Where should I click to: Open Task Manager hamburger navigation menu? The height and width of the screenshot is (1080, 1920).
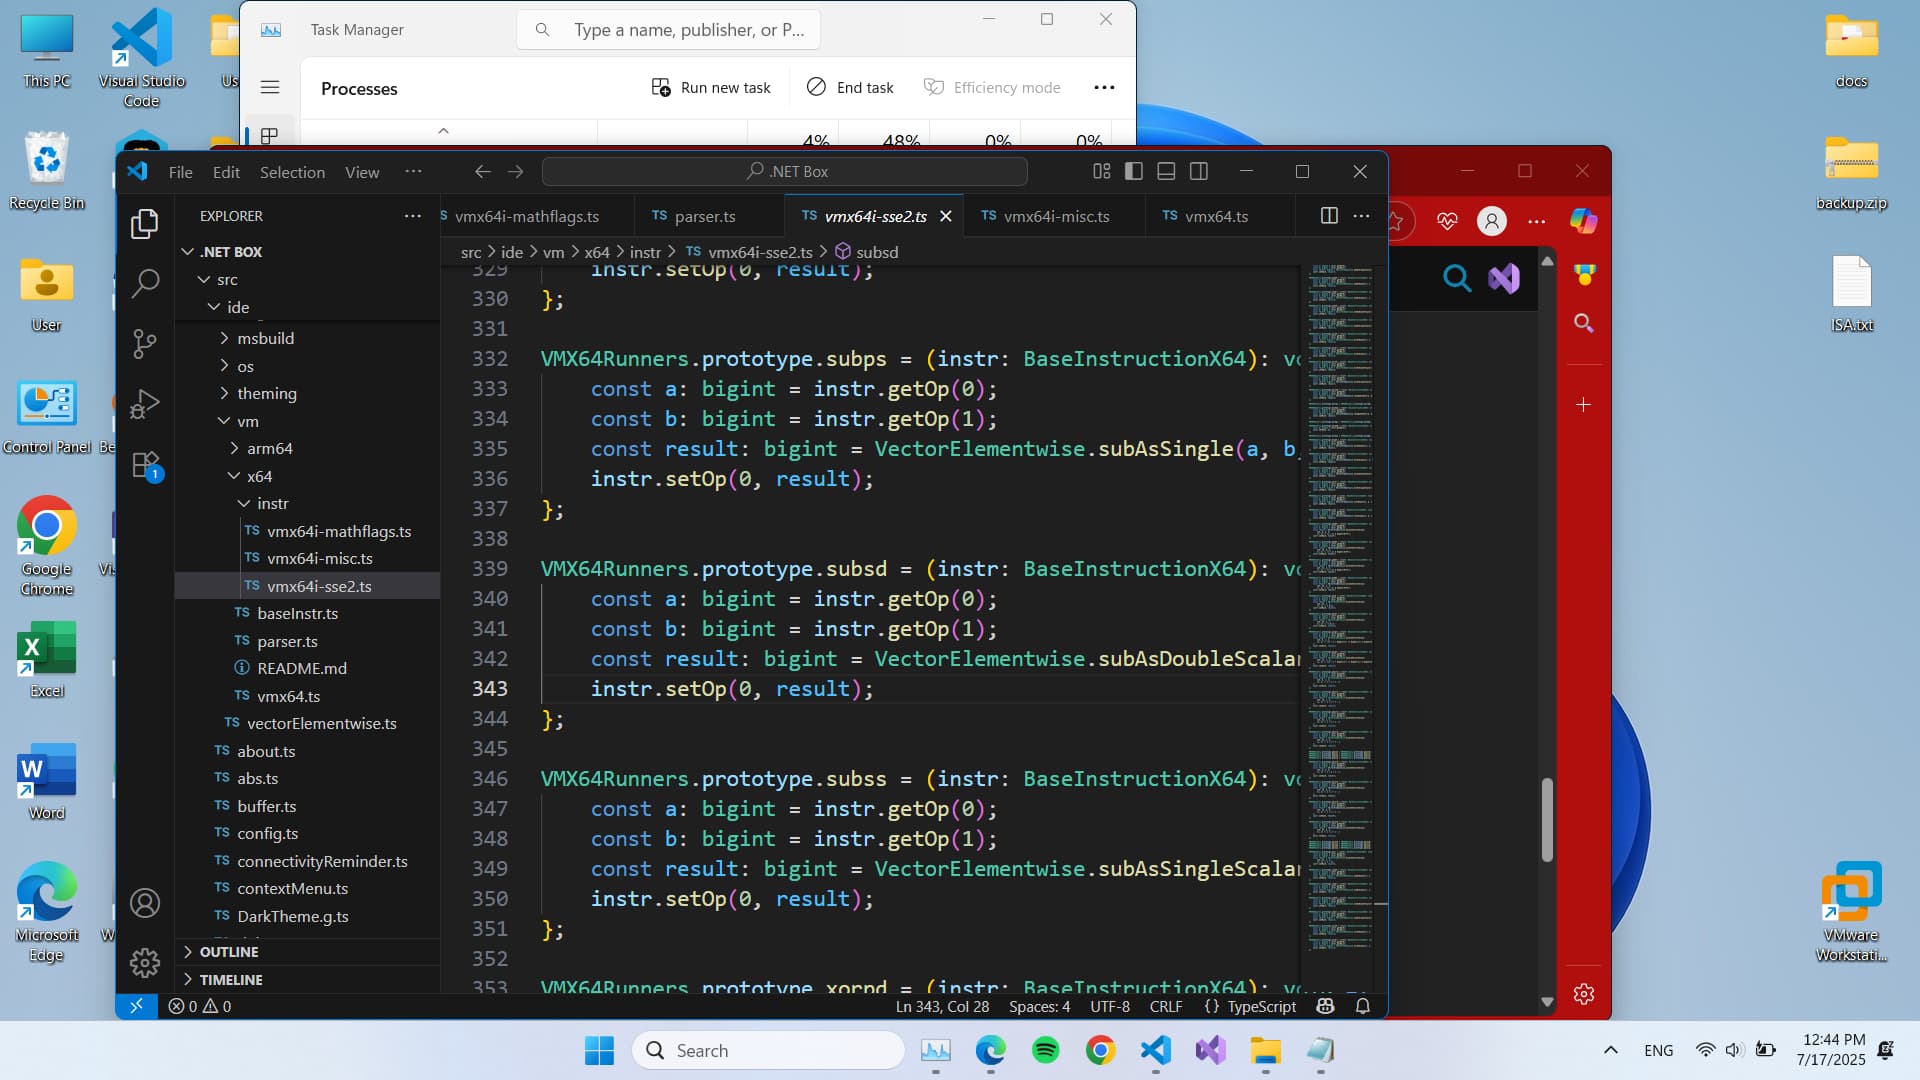click(x=270, y=87)
